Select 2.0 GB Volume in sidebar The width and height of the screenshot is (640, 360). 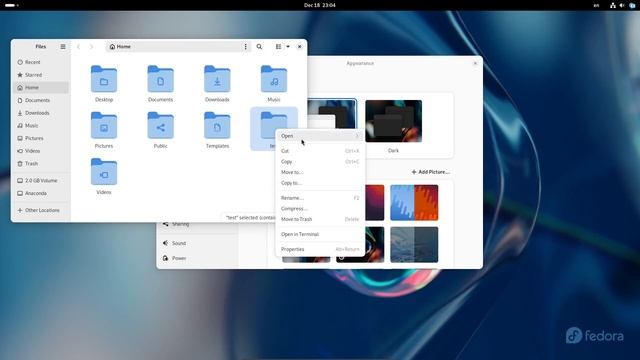click(41, 180)
